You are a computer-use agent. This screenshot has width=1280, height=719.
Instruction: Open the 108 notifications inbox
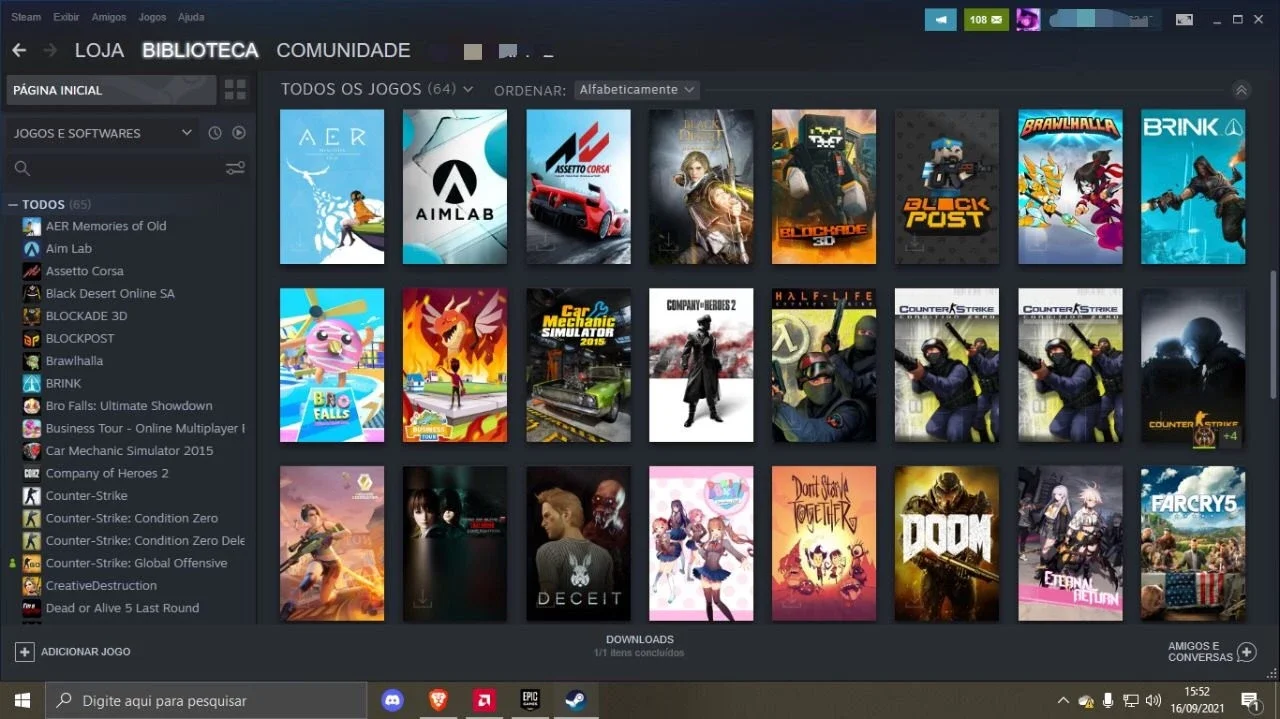point(986,19)
